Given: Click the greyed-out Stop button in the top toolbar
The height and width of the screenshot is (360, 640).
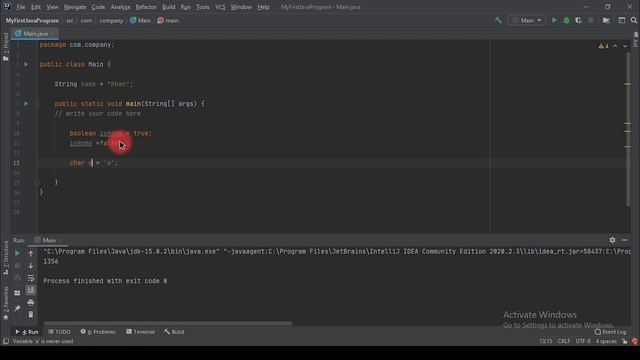Looking at the screenshot, I should [591, 20].
